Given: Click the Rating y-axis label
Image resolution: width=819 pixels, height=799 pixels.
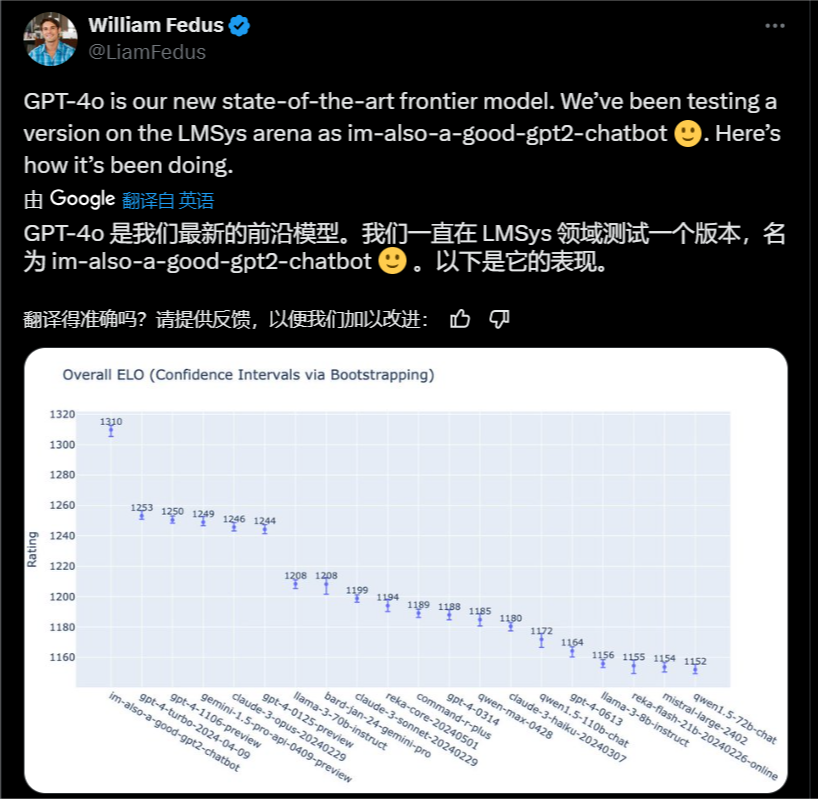Looking at the screenshot, I should coord(33,551).
